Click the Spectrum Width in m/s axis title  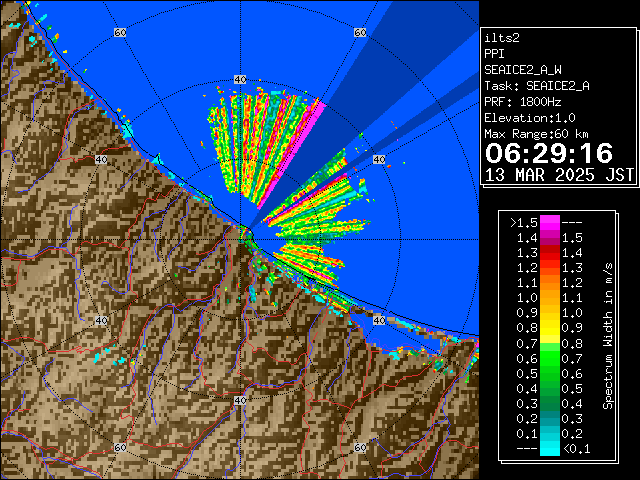[608, 336]
